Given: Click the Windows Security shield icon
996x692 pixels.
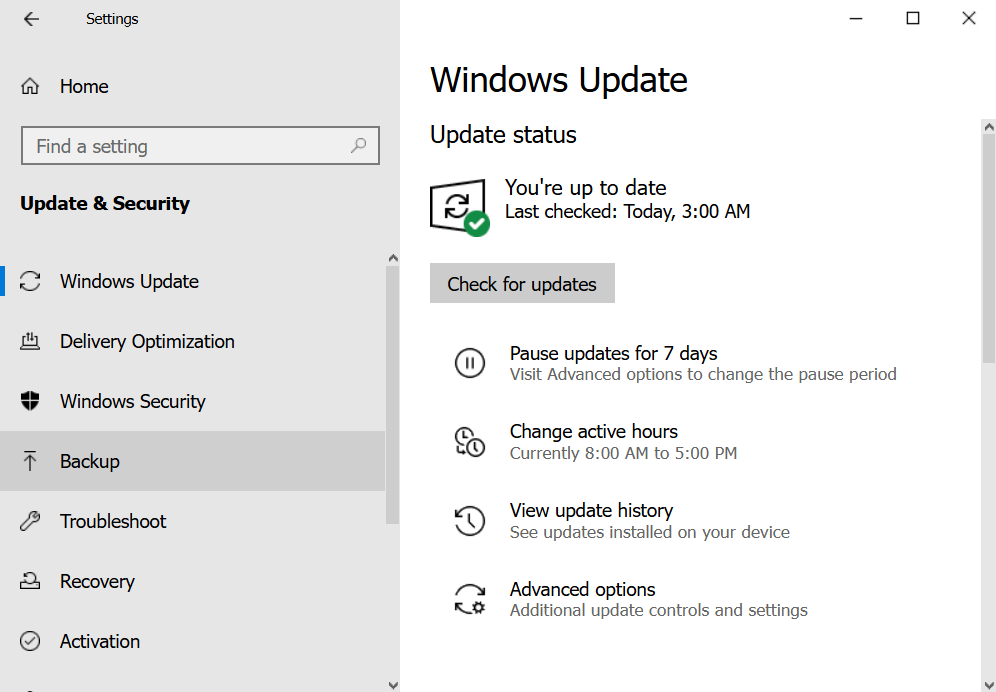Looking at the screenshot, I should [30, 401].
